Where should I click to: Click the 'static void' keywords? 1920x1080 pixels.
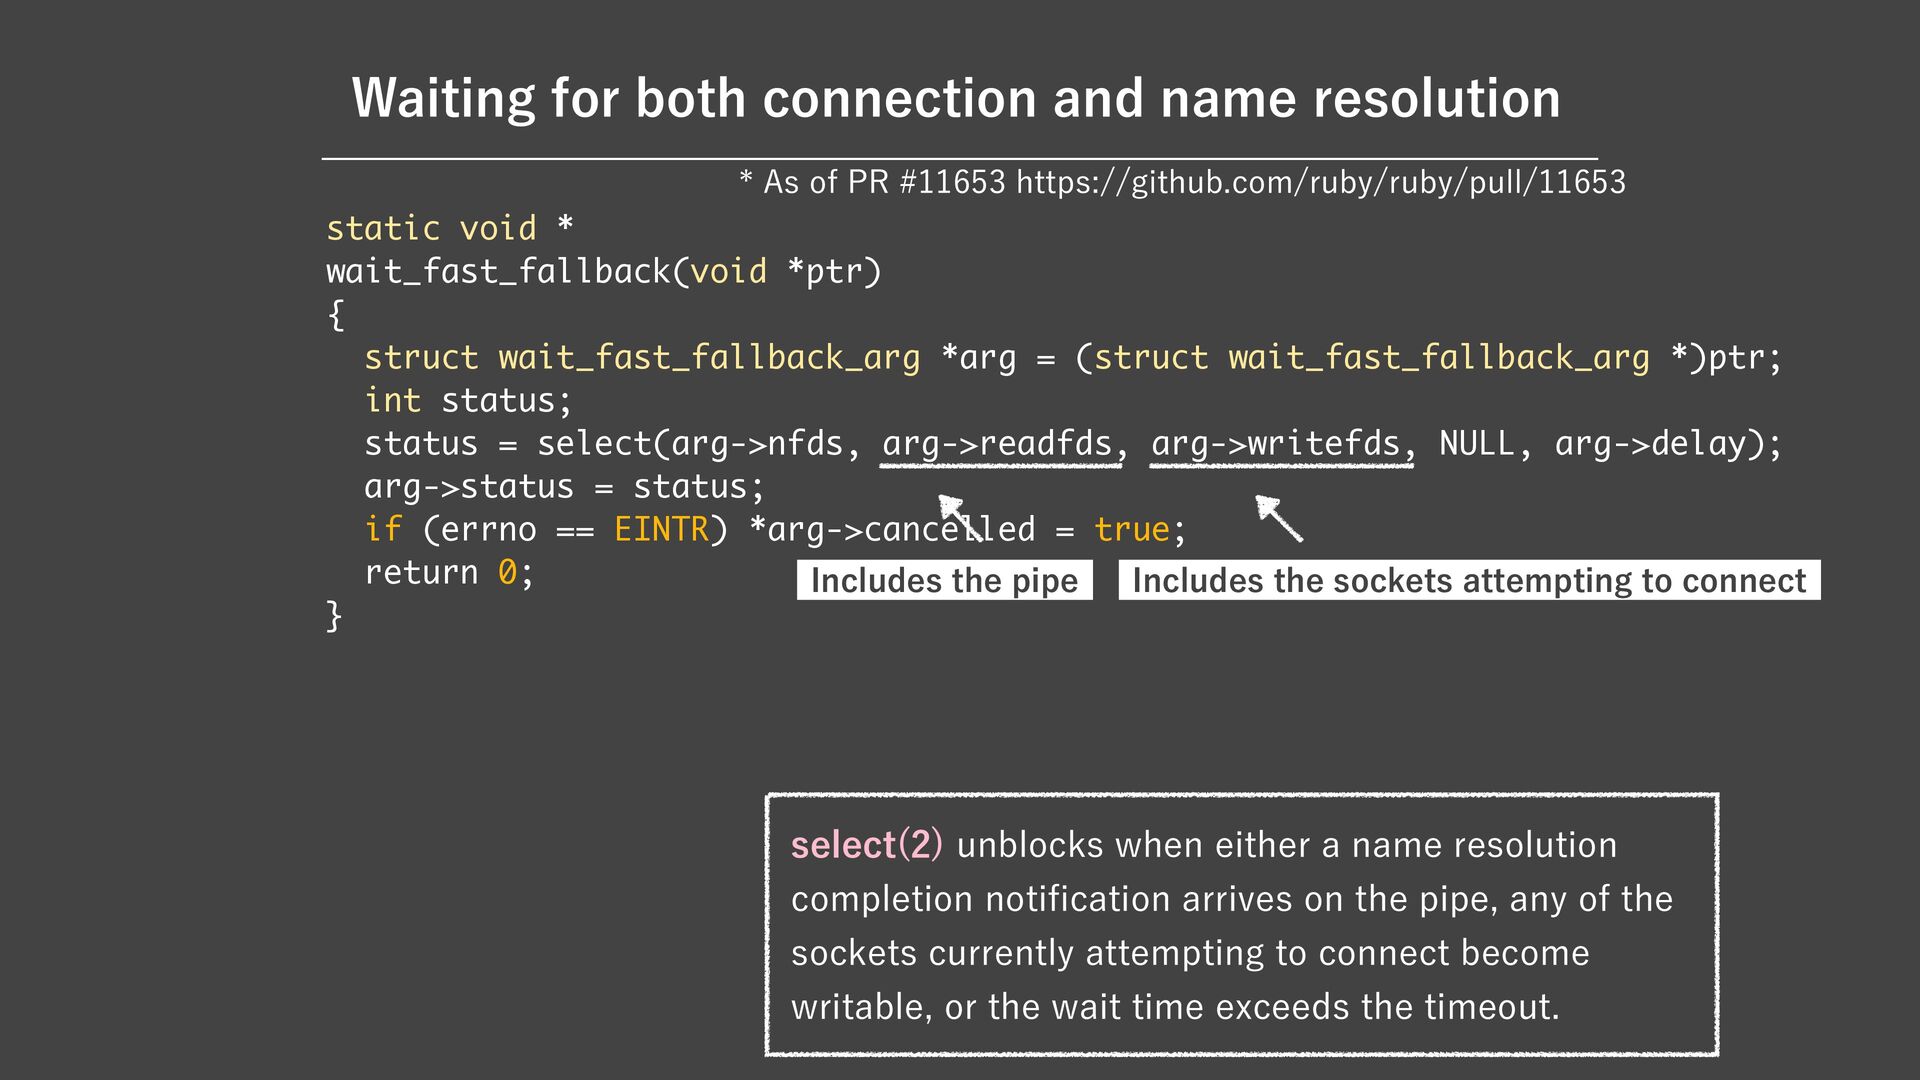(431, 228)
